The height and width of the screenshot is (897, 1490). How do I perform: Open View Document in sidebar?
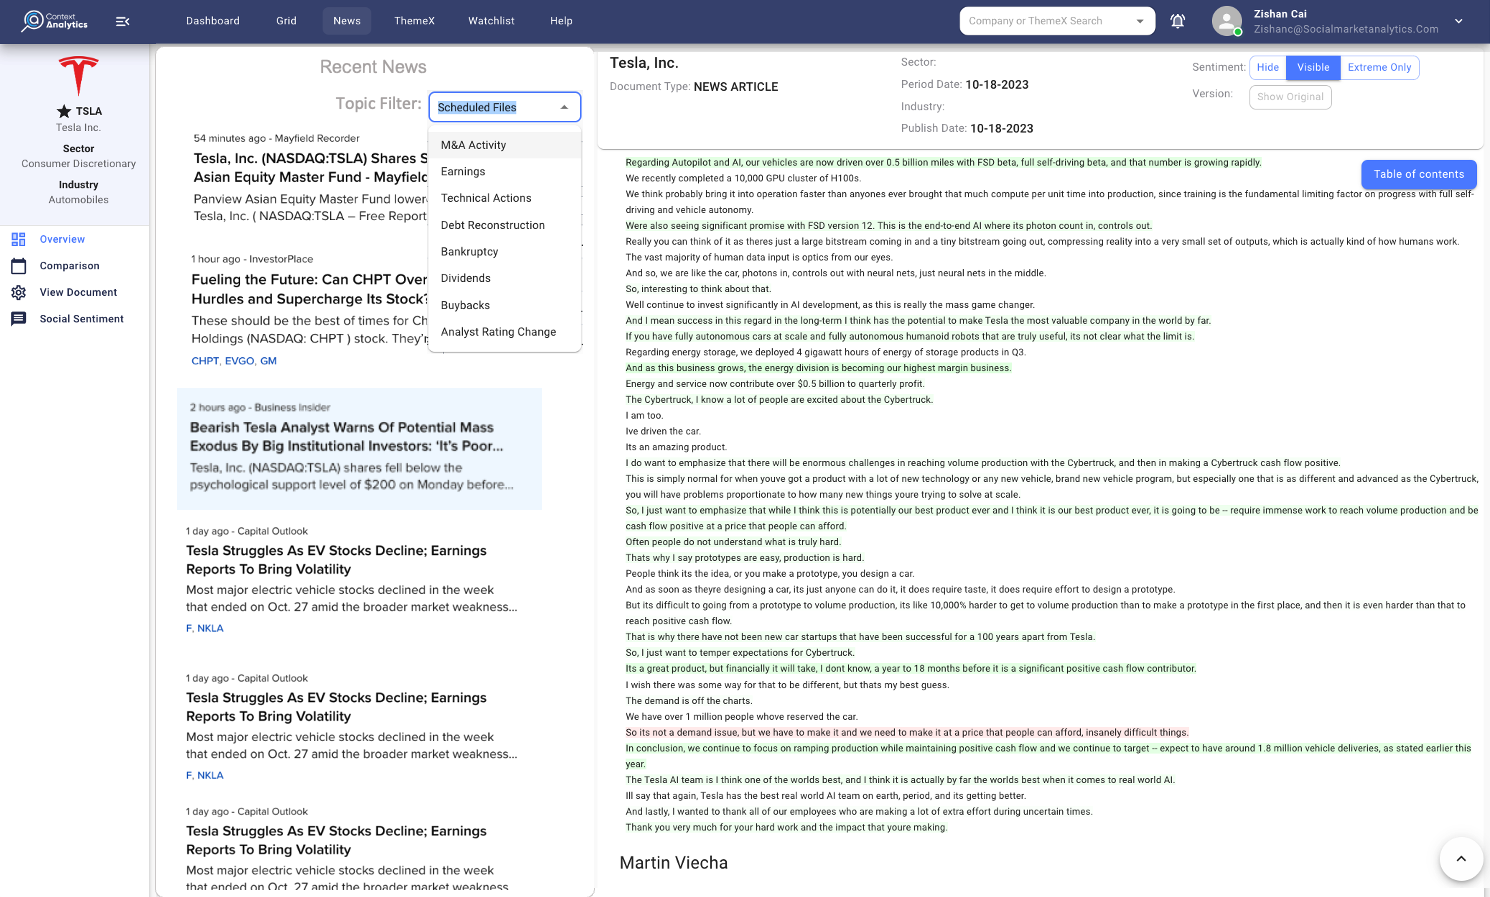click(x=78, y=292)
